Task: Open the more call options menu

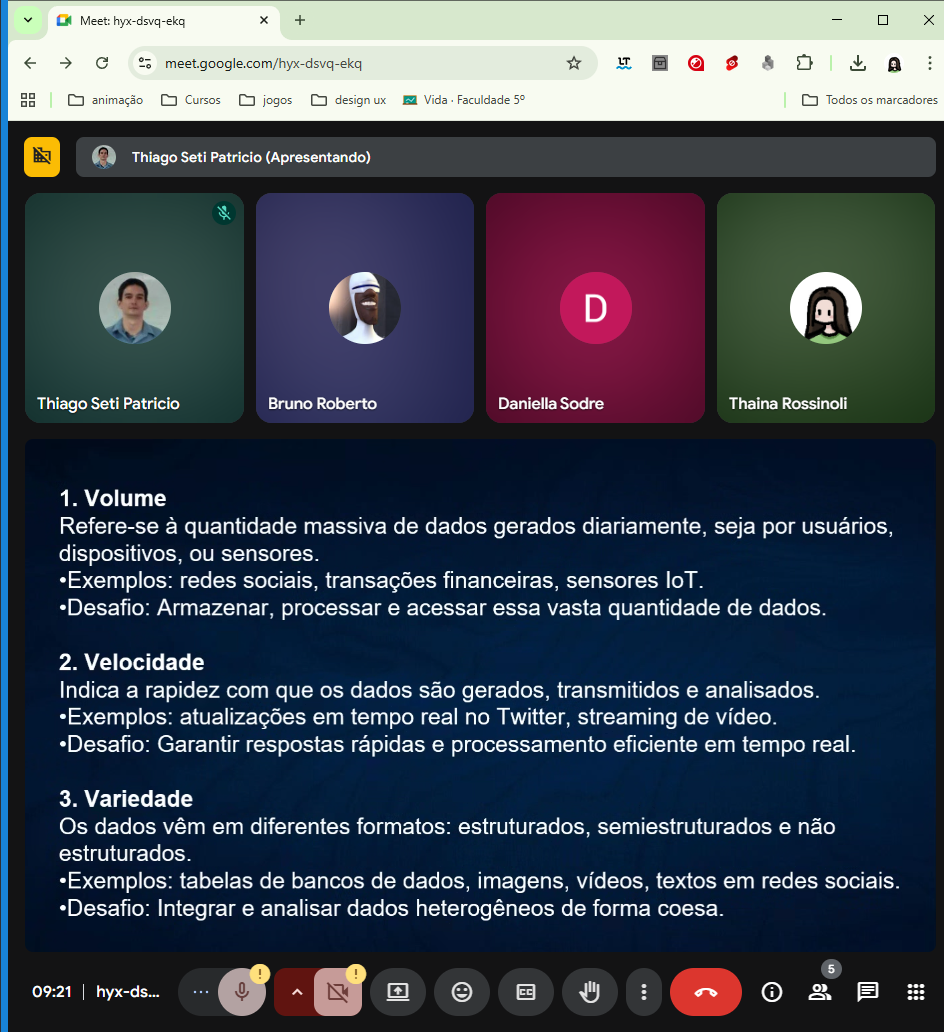Action: click(644, 992)
